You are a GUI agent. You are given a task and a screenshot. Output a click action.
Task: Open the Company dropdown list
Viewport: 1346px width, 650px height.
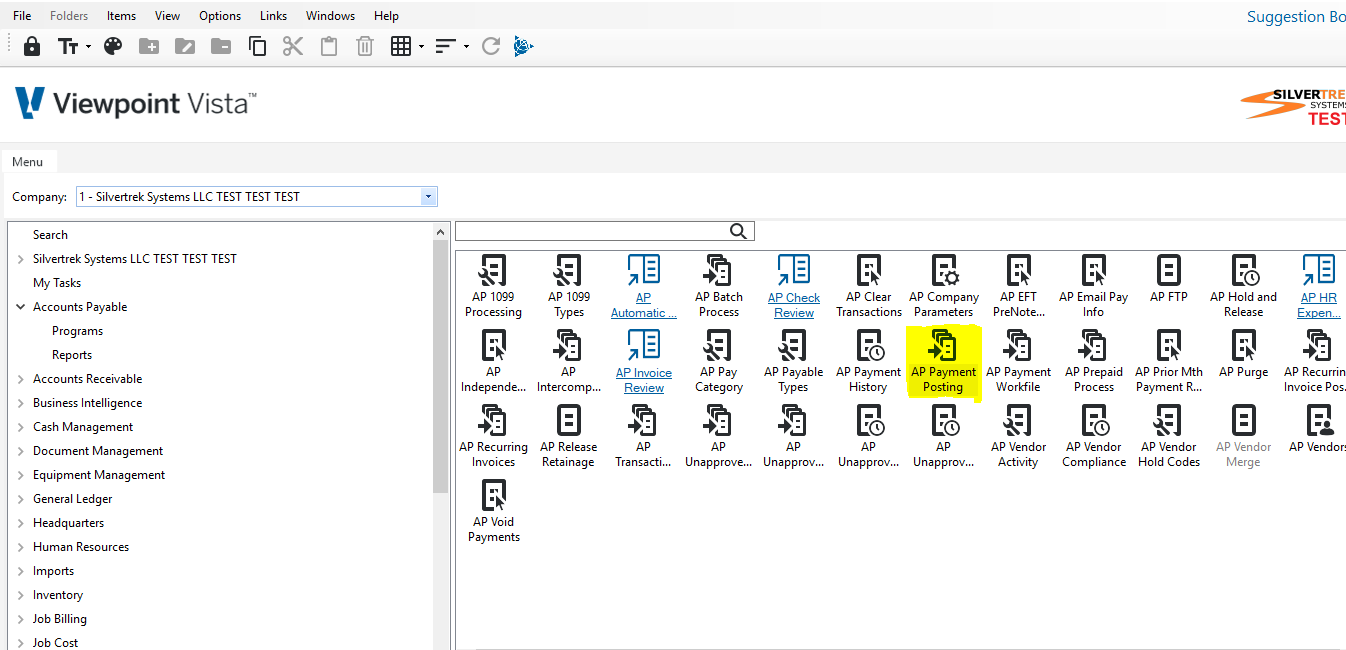[x=429, y=197]
